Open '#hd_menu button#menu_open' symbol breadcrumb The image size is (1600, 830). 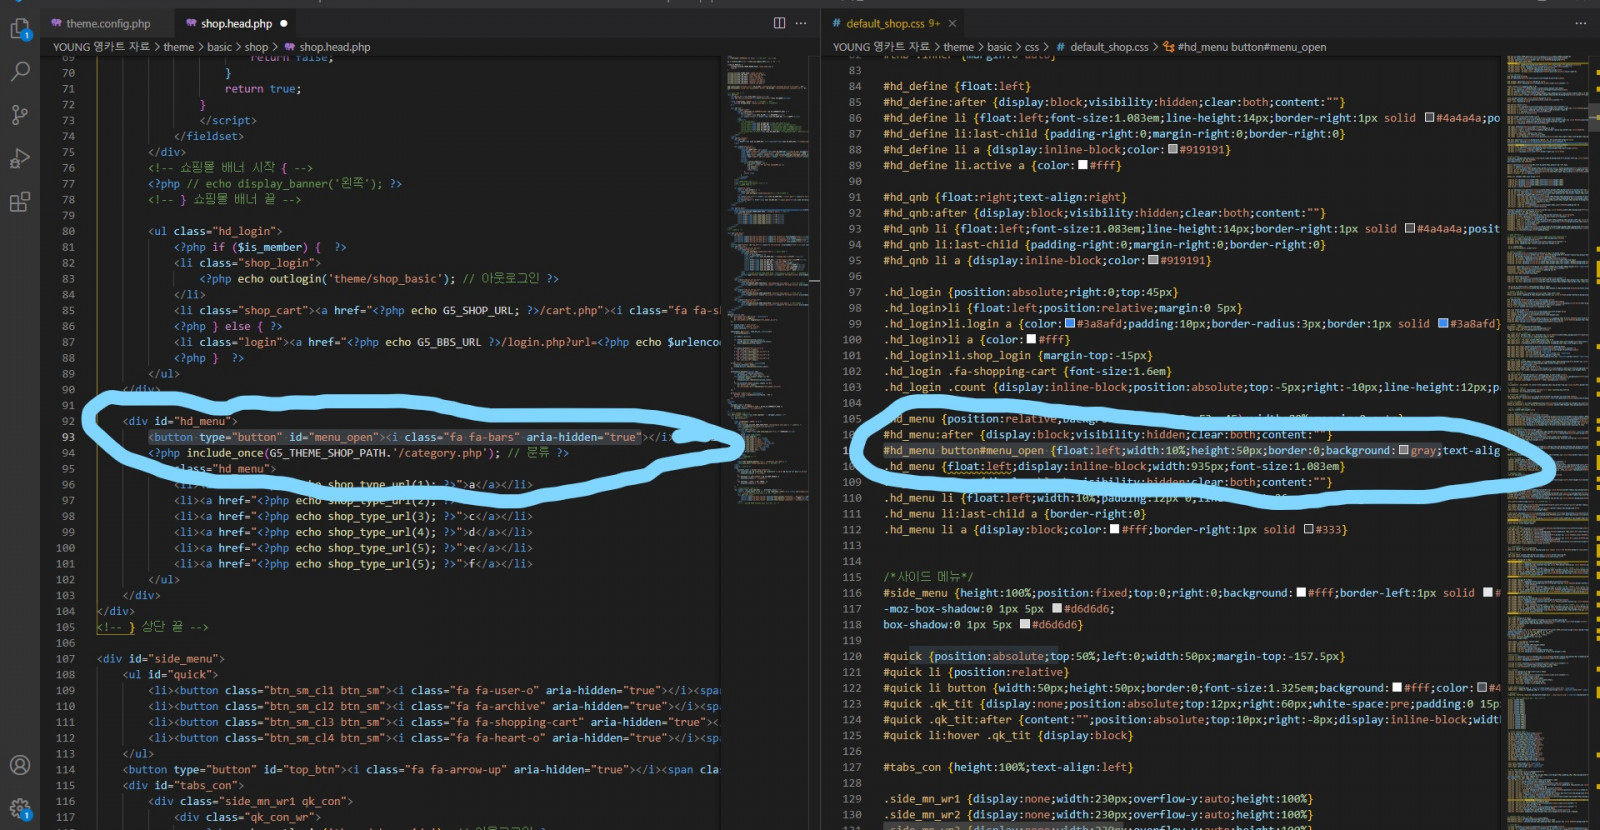click(1245, 47)
